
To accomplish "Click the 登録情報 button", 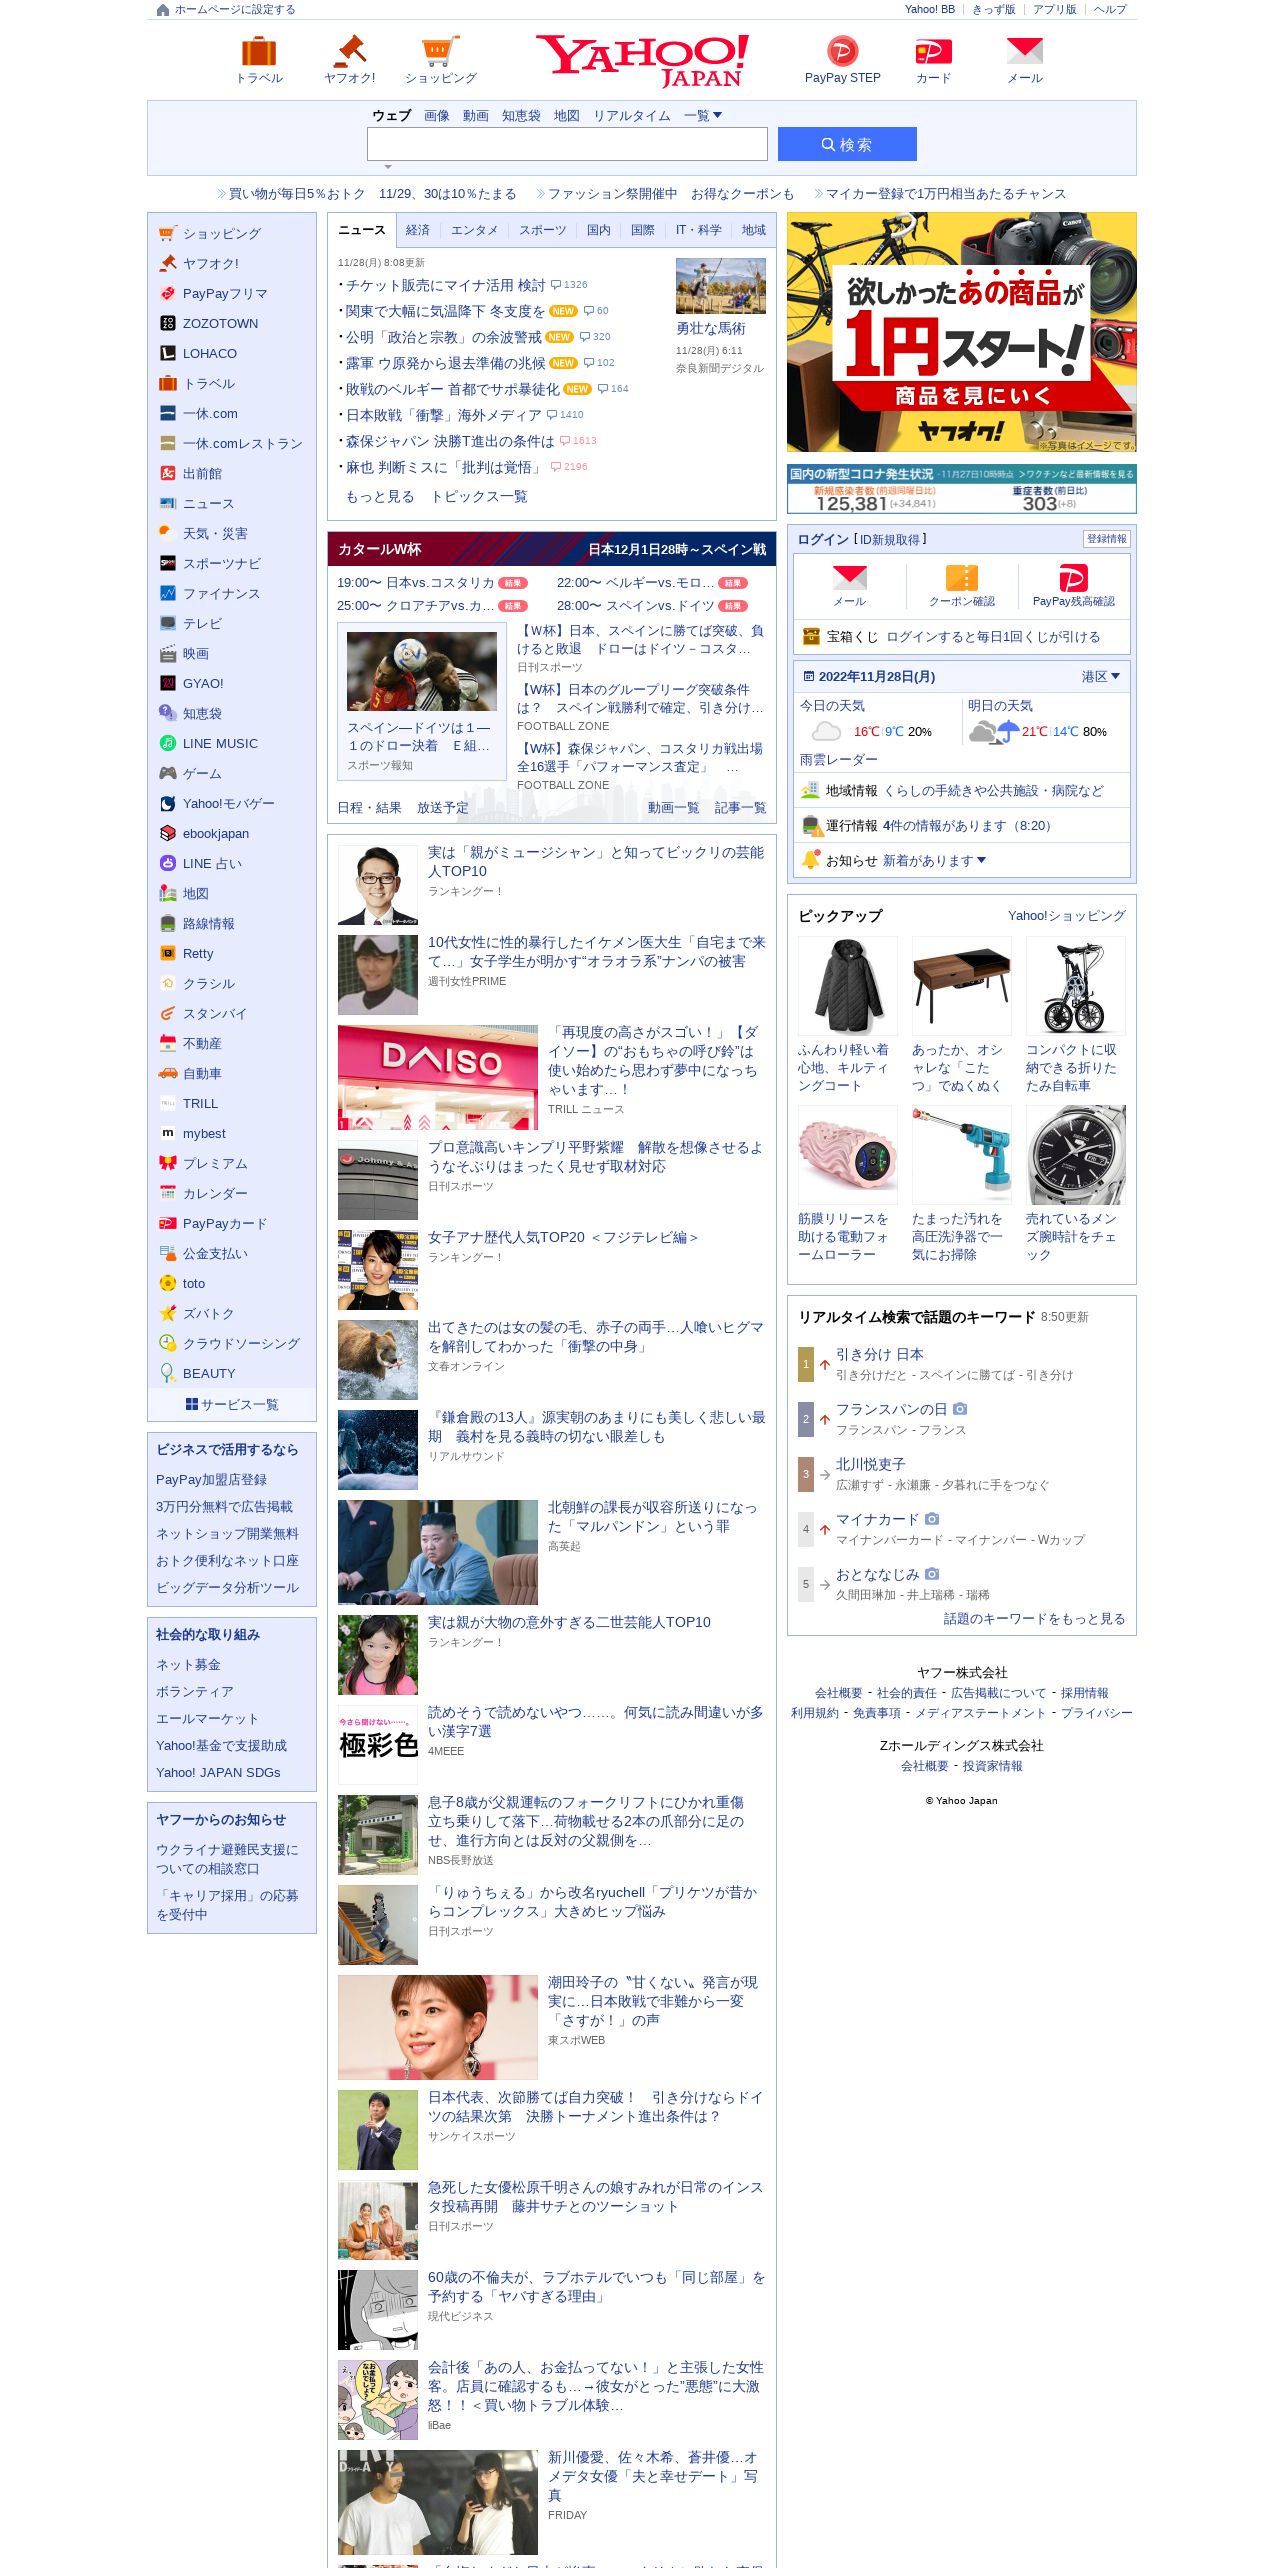I will (x=1107, y=539).
